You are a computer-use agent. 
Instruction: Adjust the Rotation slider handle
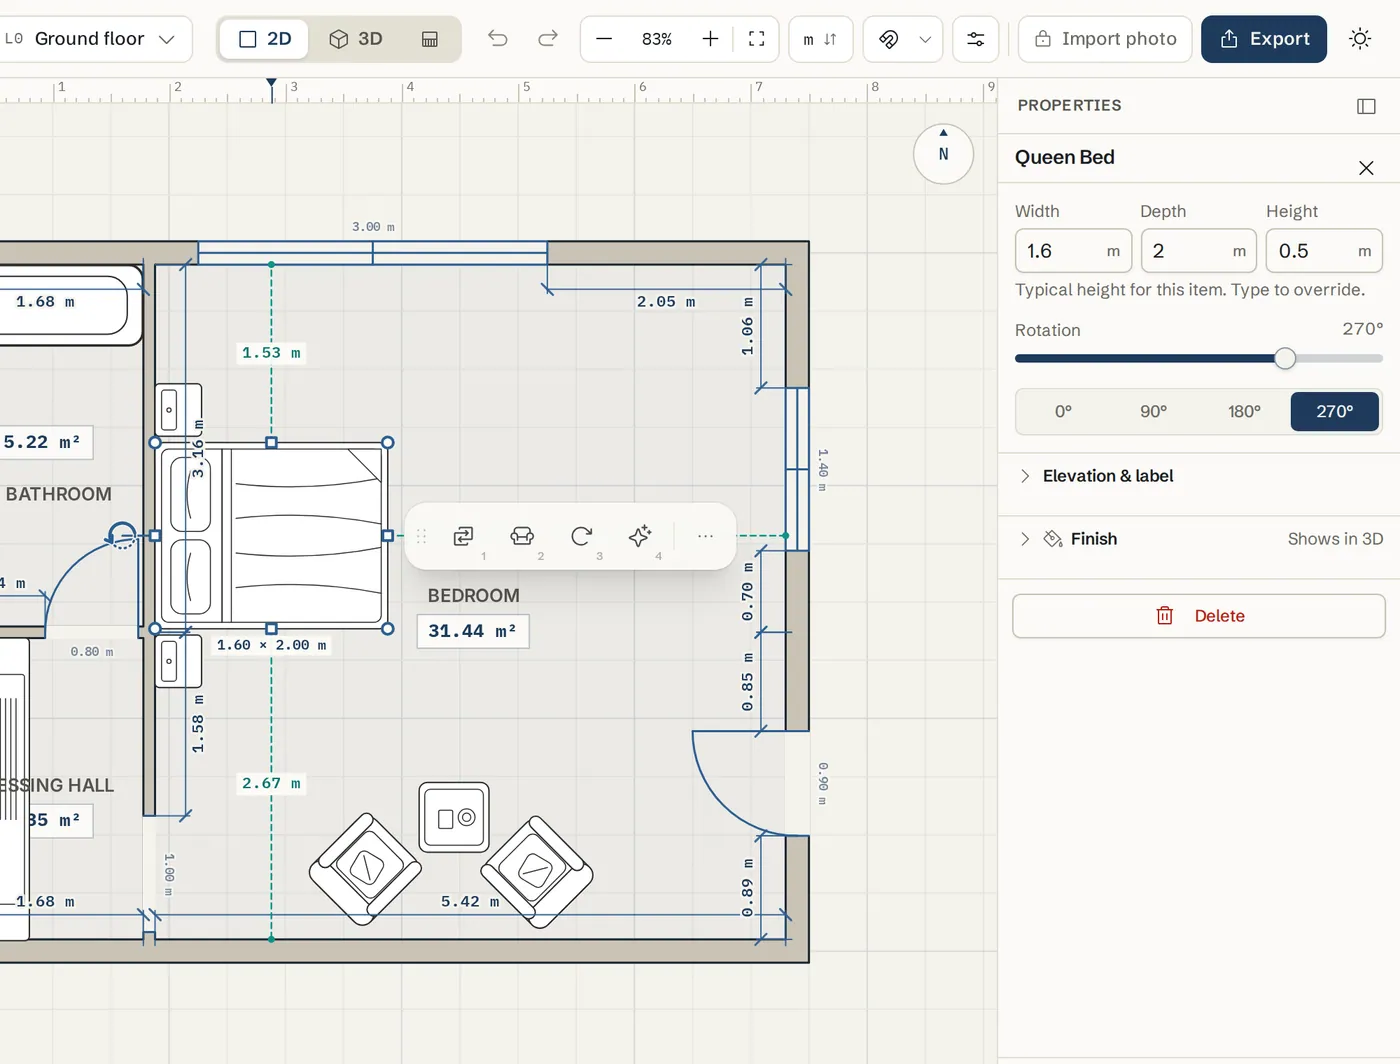pos(1285,358)
